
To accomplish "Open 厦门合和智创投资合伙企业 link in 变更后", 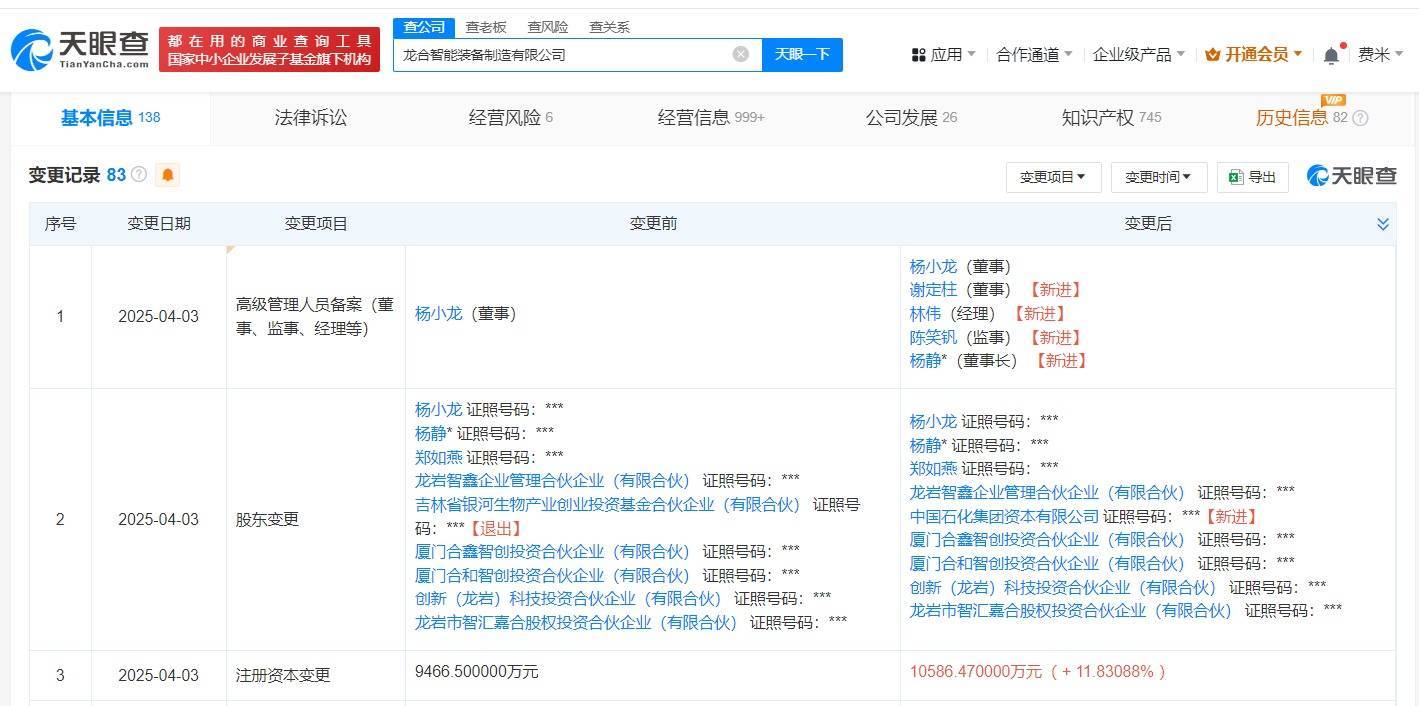I will point(1047,564).
